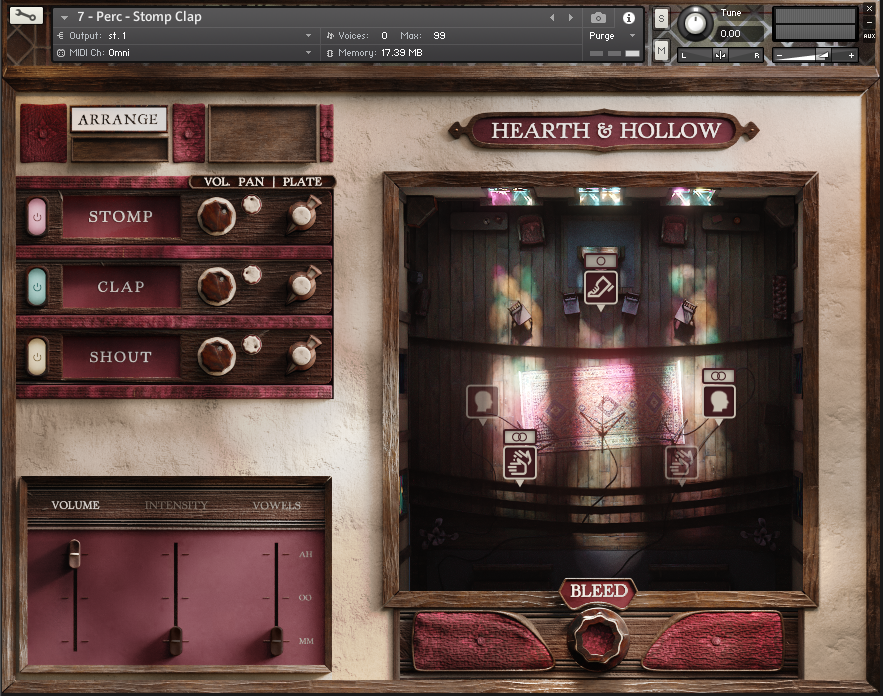Click the Memory 17.39 MB readout

pyautogui.click(x=402, y=53)
